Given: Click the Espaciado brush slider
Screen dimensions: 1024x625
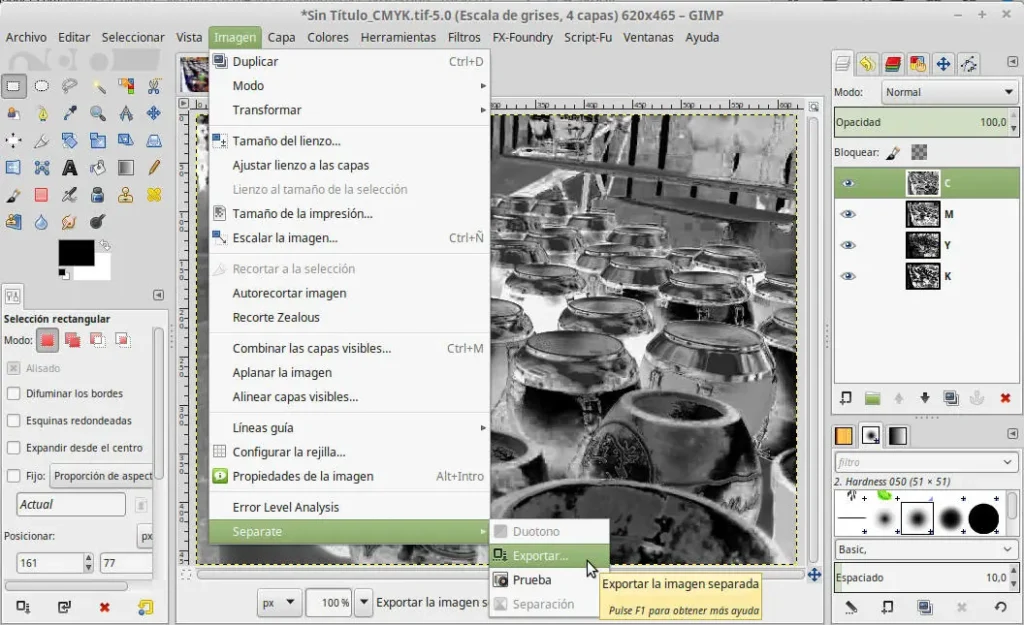Looking at the screenshot, I should coord(921,578).
